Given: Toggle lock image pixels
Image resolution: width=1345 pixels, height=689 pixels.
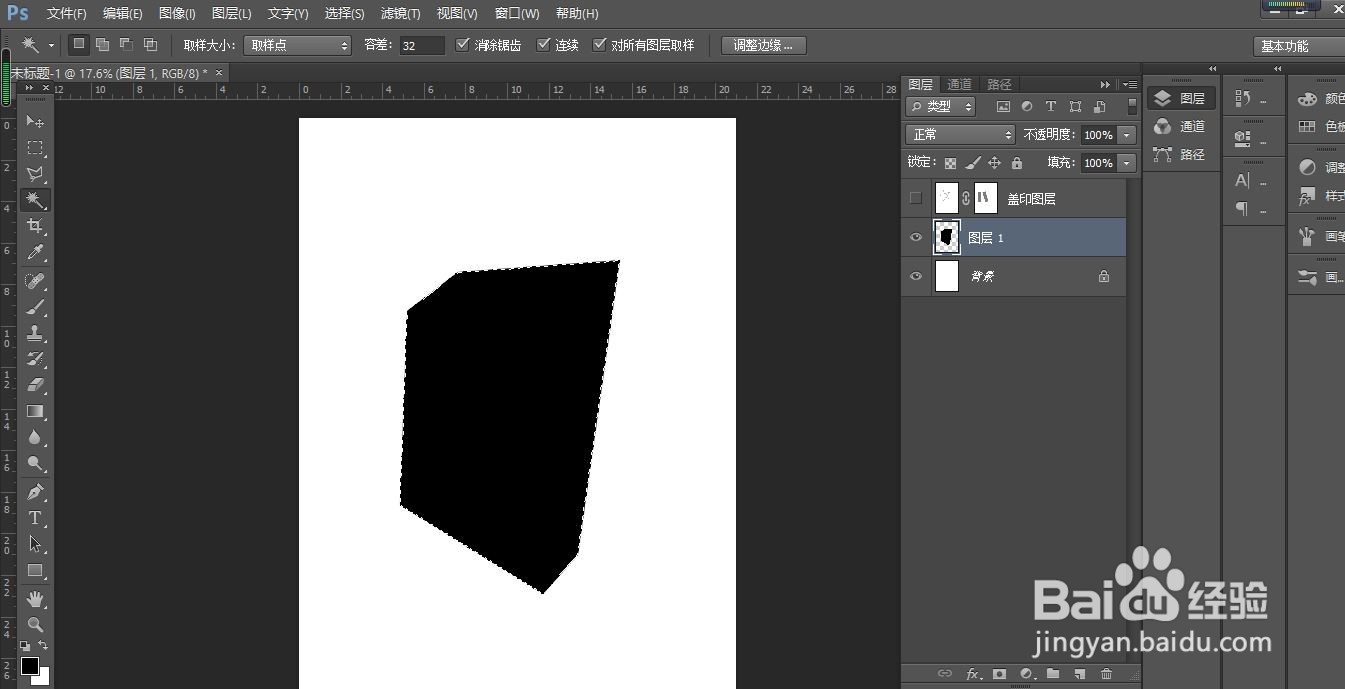Looking at the screenshot, I should click(x=972, y=163).
